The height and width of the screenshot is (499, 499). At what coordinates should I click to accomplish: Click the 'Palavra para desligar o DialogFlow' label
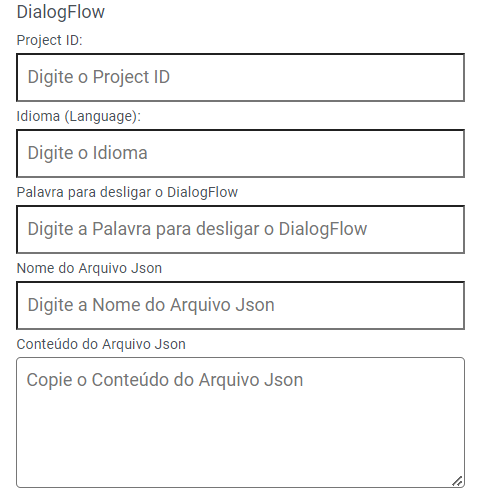[x=127, y=192]
